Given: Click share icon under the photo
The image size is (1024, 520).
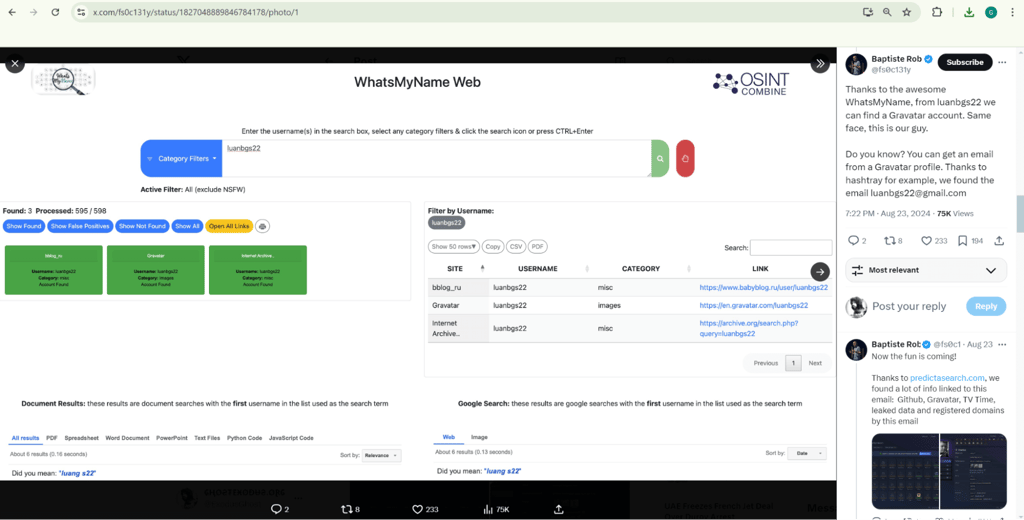Looking at the screenshot, I should pyautogui.click(x=558, y=509).
